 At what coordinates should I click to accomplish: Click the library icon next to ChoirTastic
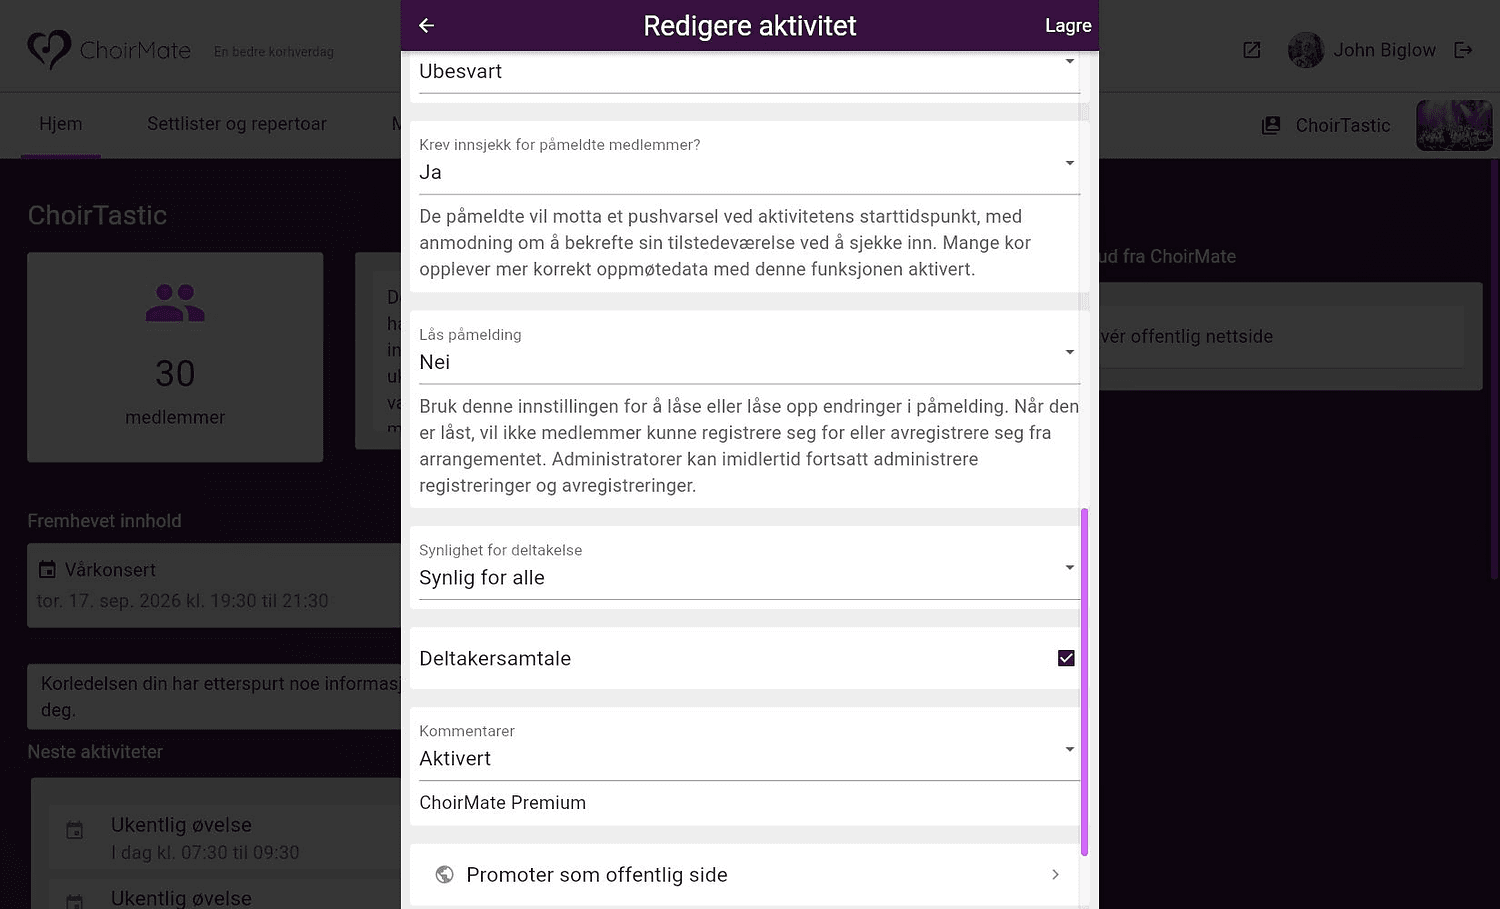pos(1271,125)
